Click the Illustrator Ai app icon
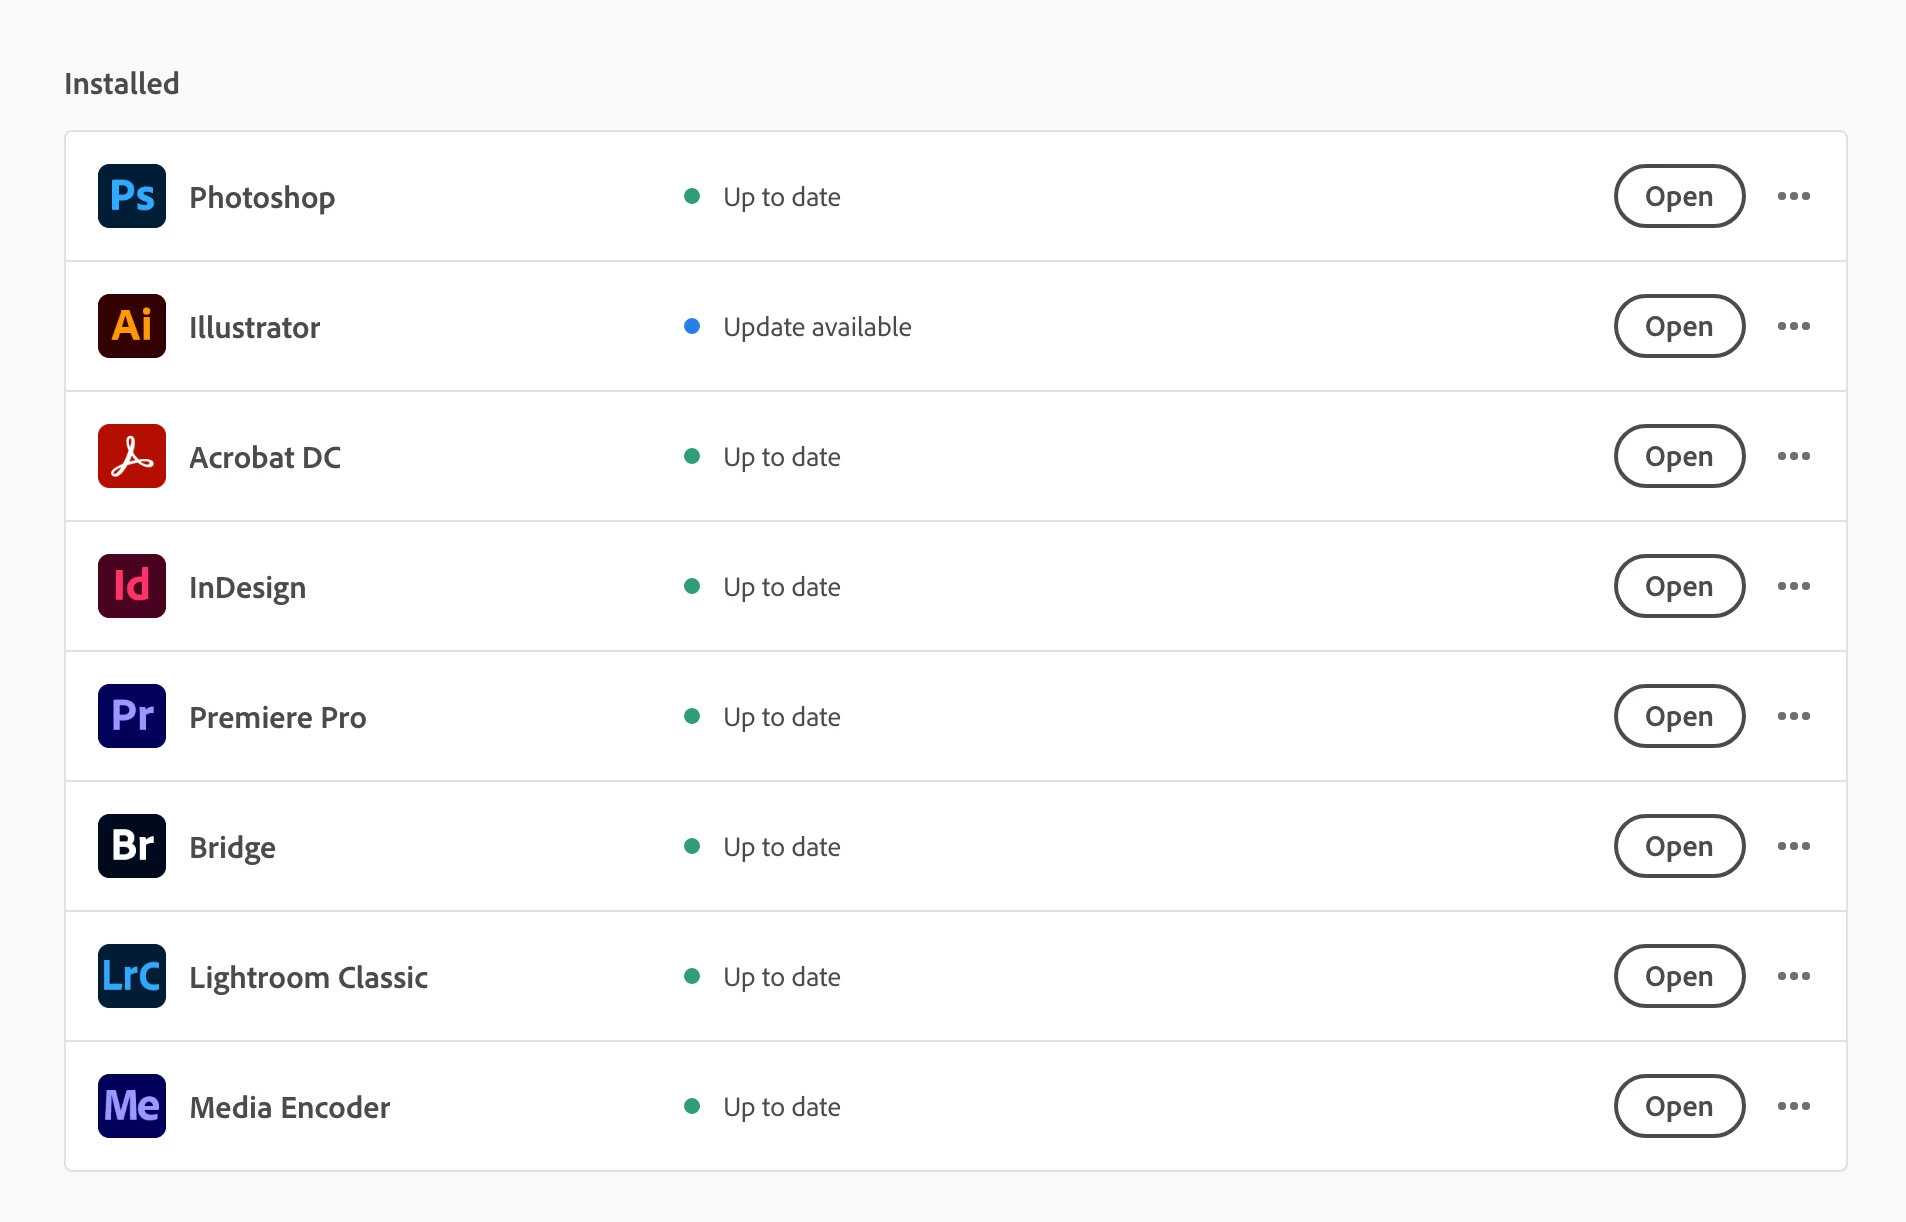 [x=132, y=326]
